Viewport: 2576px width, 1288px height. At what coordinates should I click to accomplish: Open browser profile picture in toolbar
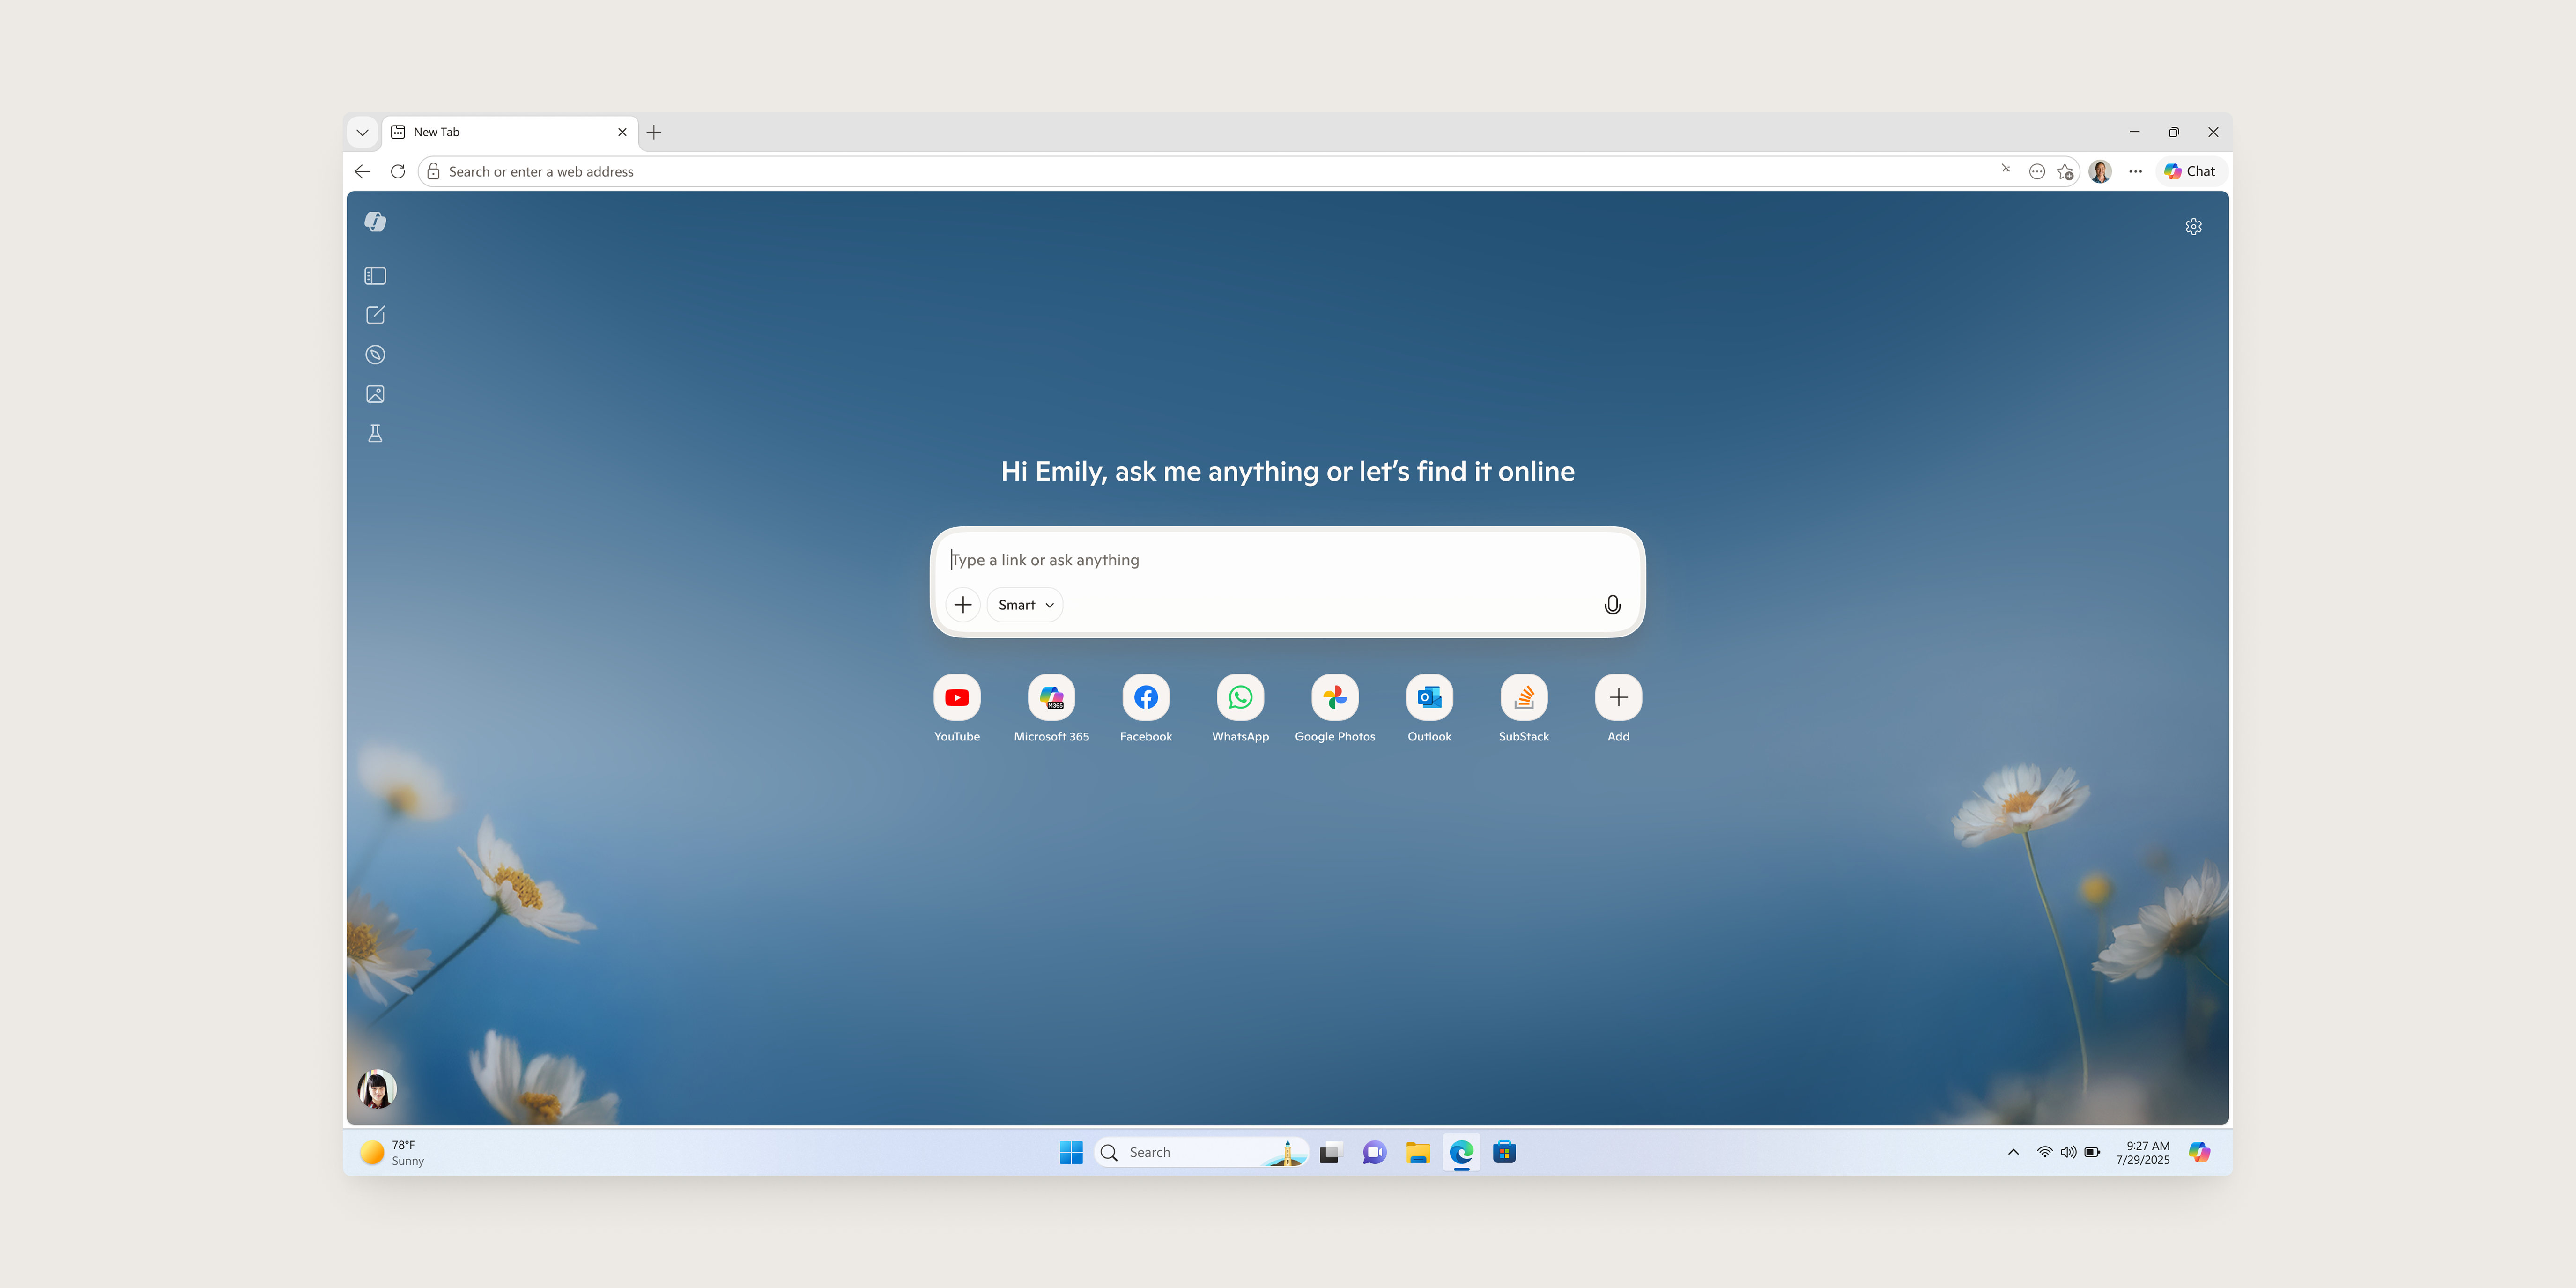(2100, 172)
